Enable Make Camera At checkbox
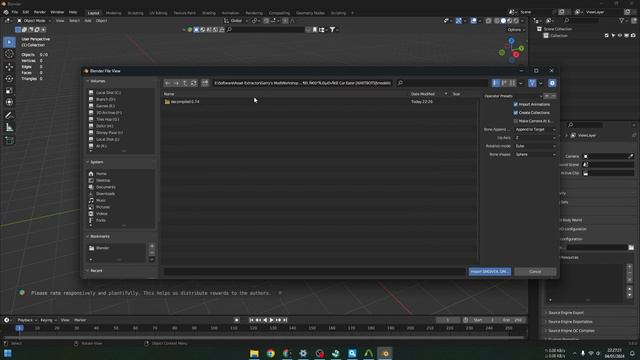 point(516,121)
